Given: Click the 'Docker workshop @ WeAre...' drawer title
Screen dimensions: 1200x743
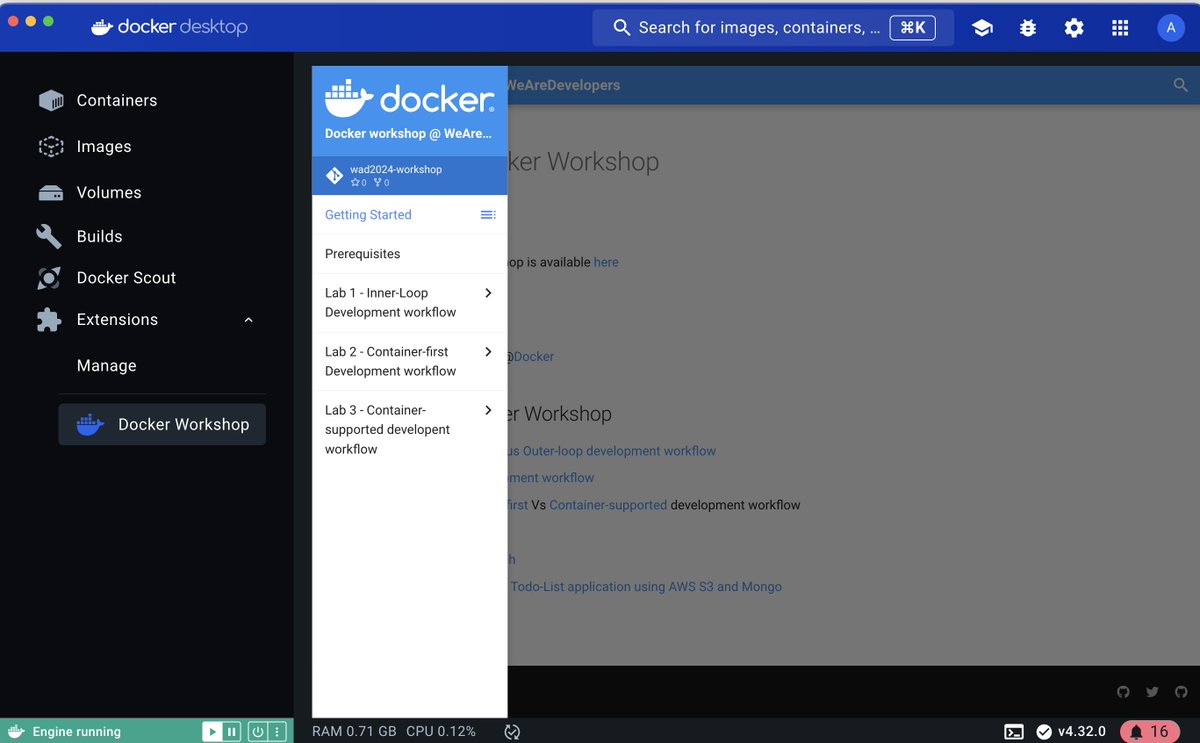Looking at the screenshot, I should coord(408,133).
